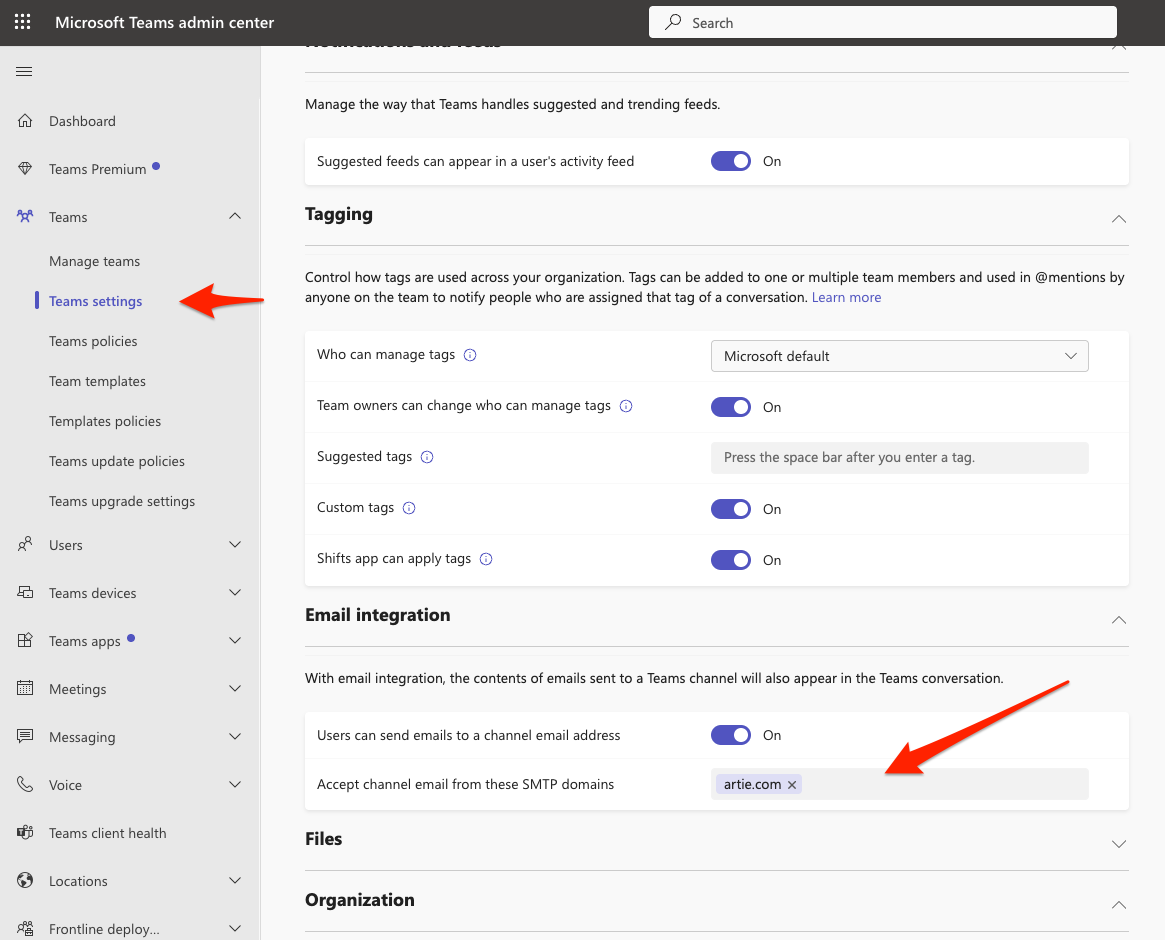The height and width of the screenshot is (940, 1165).
Task: Toggle Shifts app can apply tags
Action: tap(730, 560)
